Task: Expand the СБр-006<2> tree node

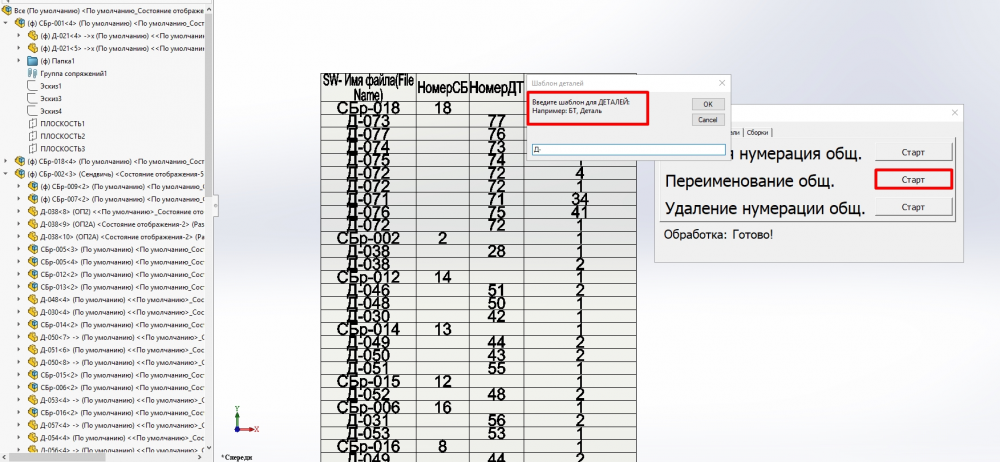Action: click(x=18, y=387)
